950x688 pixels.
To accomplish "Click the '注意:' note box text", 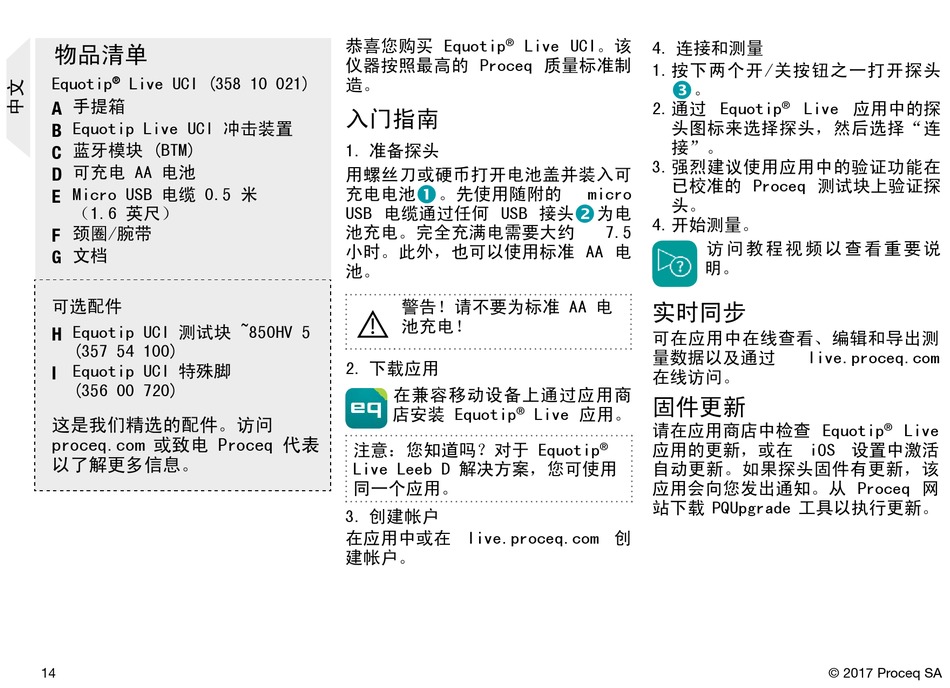I will (x=485, y=469).
